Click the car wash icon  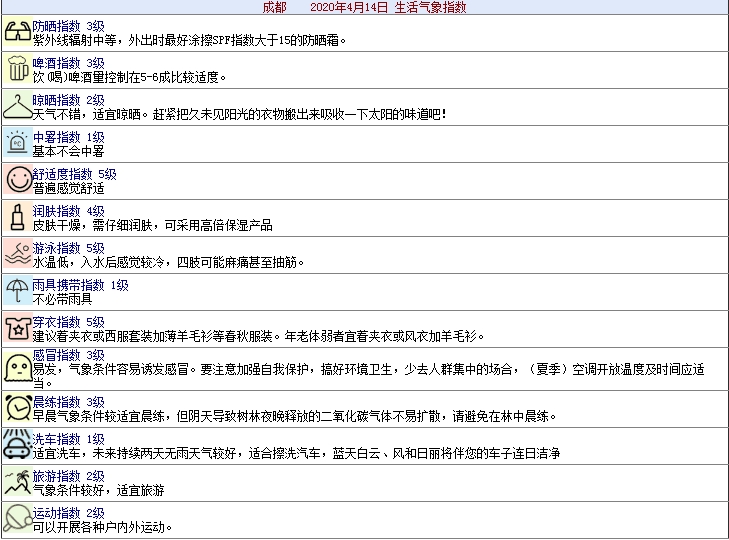17,445
